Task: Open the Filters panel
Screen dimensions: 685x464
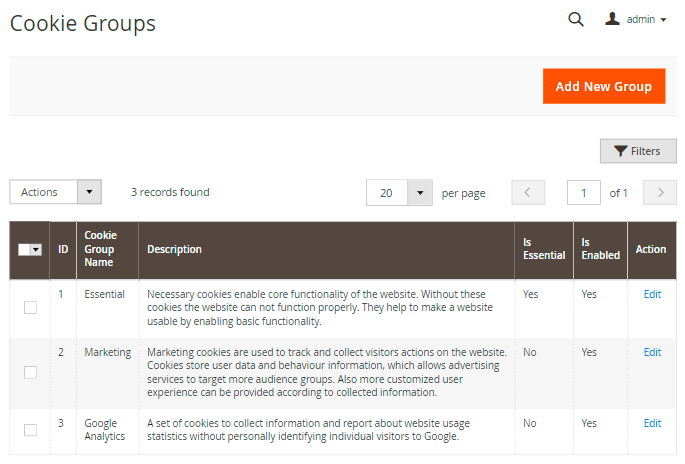Action: (638, 151)
